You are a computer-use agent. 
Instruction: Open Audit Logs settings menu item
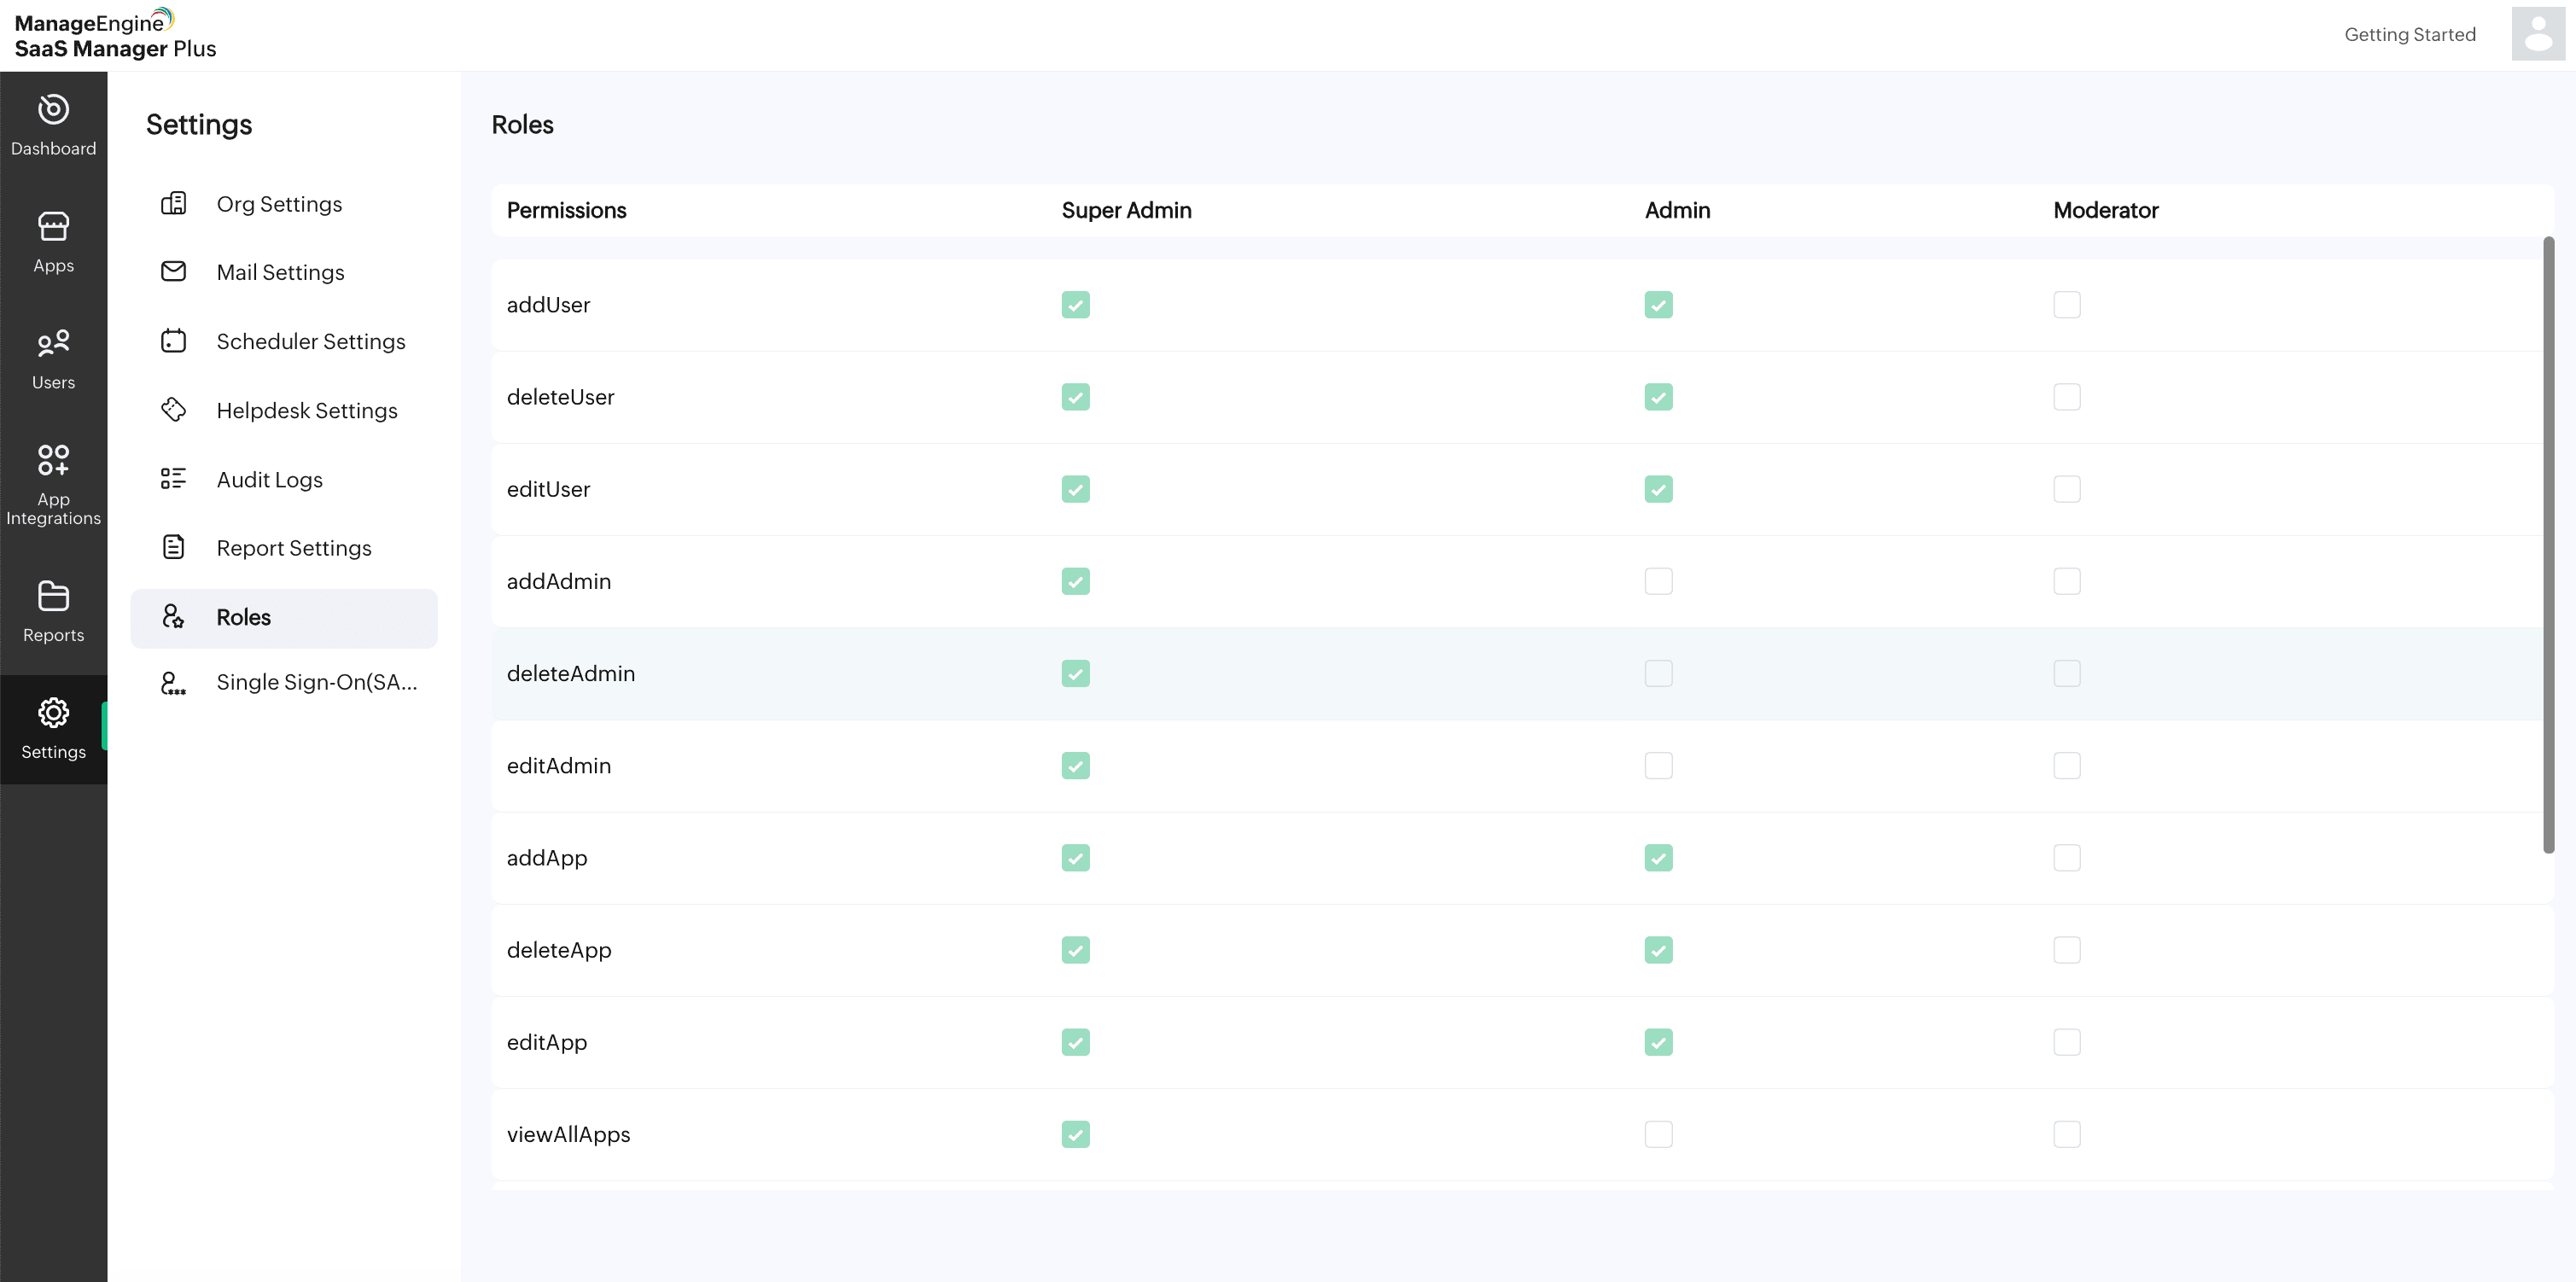(x=269, y=479)
